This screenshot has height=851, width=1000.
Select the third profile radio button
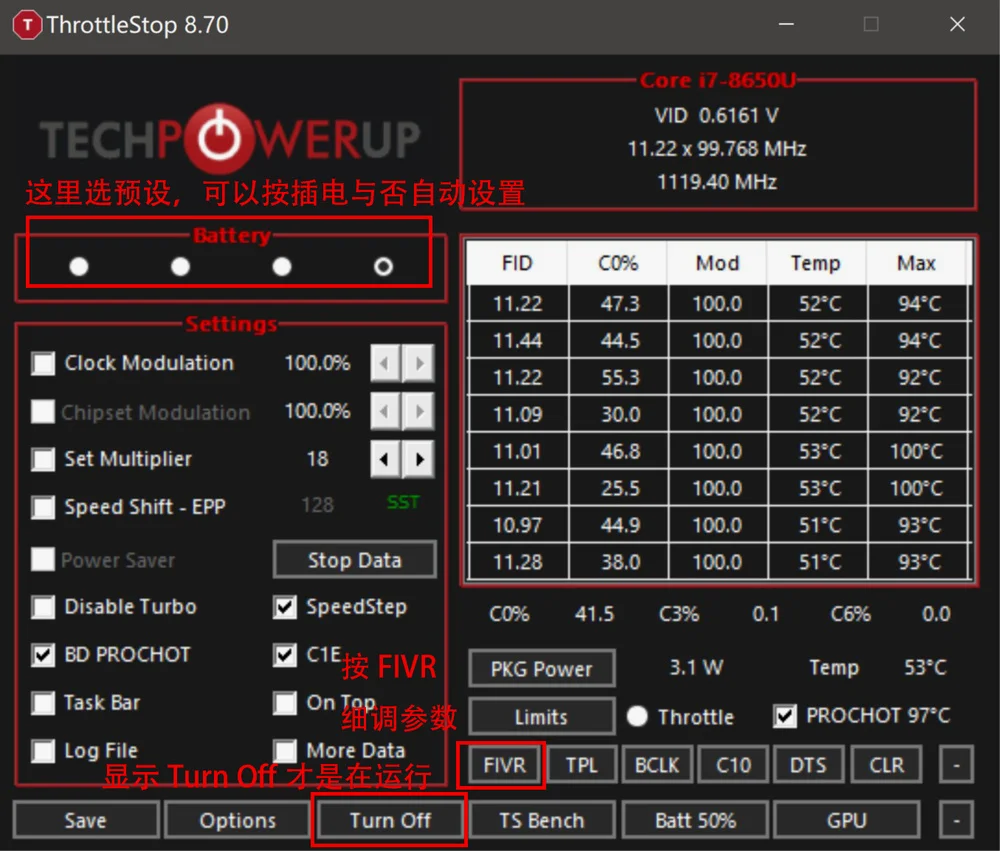click(x=282, y=266)
